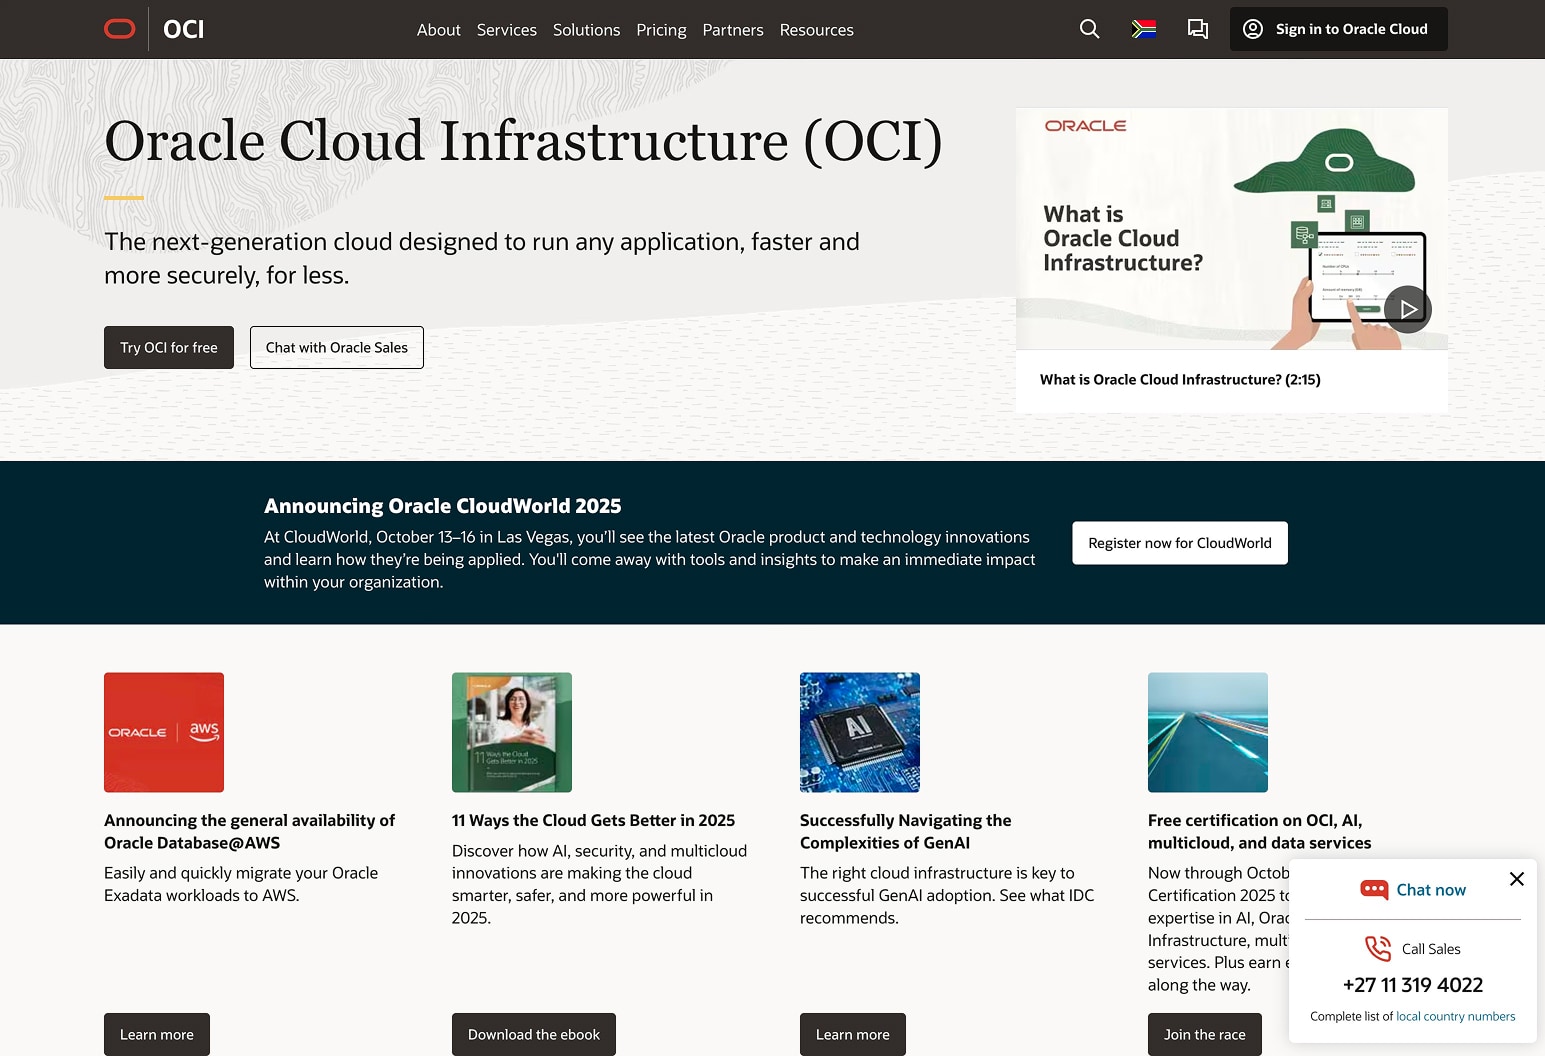The height and width of the screenshot is (1056, 1545).
Task: Click heading Successfully Navigating the Complexities of GenAI
Action: (906, 831)
